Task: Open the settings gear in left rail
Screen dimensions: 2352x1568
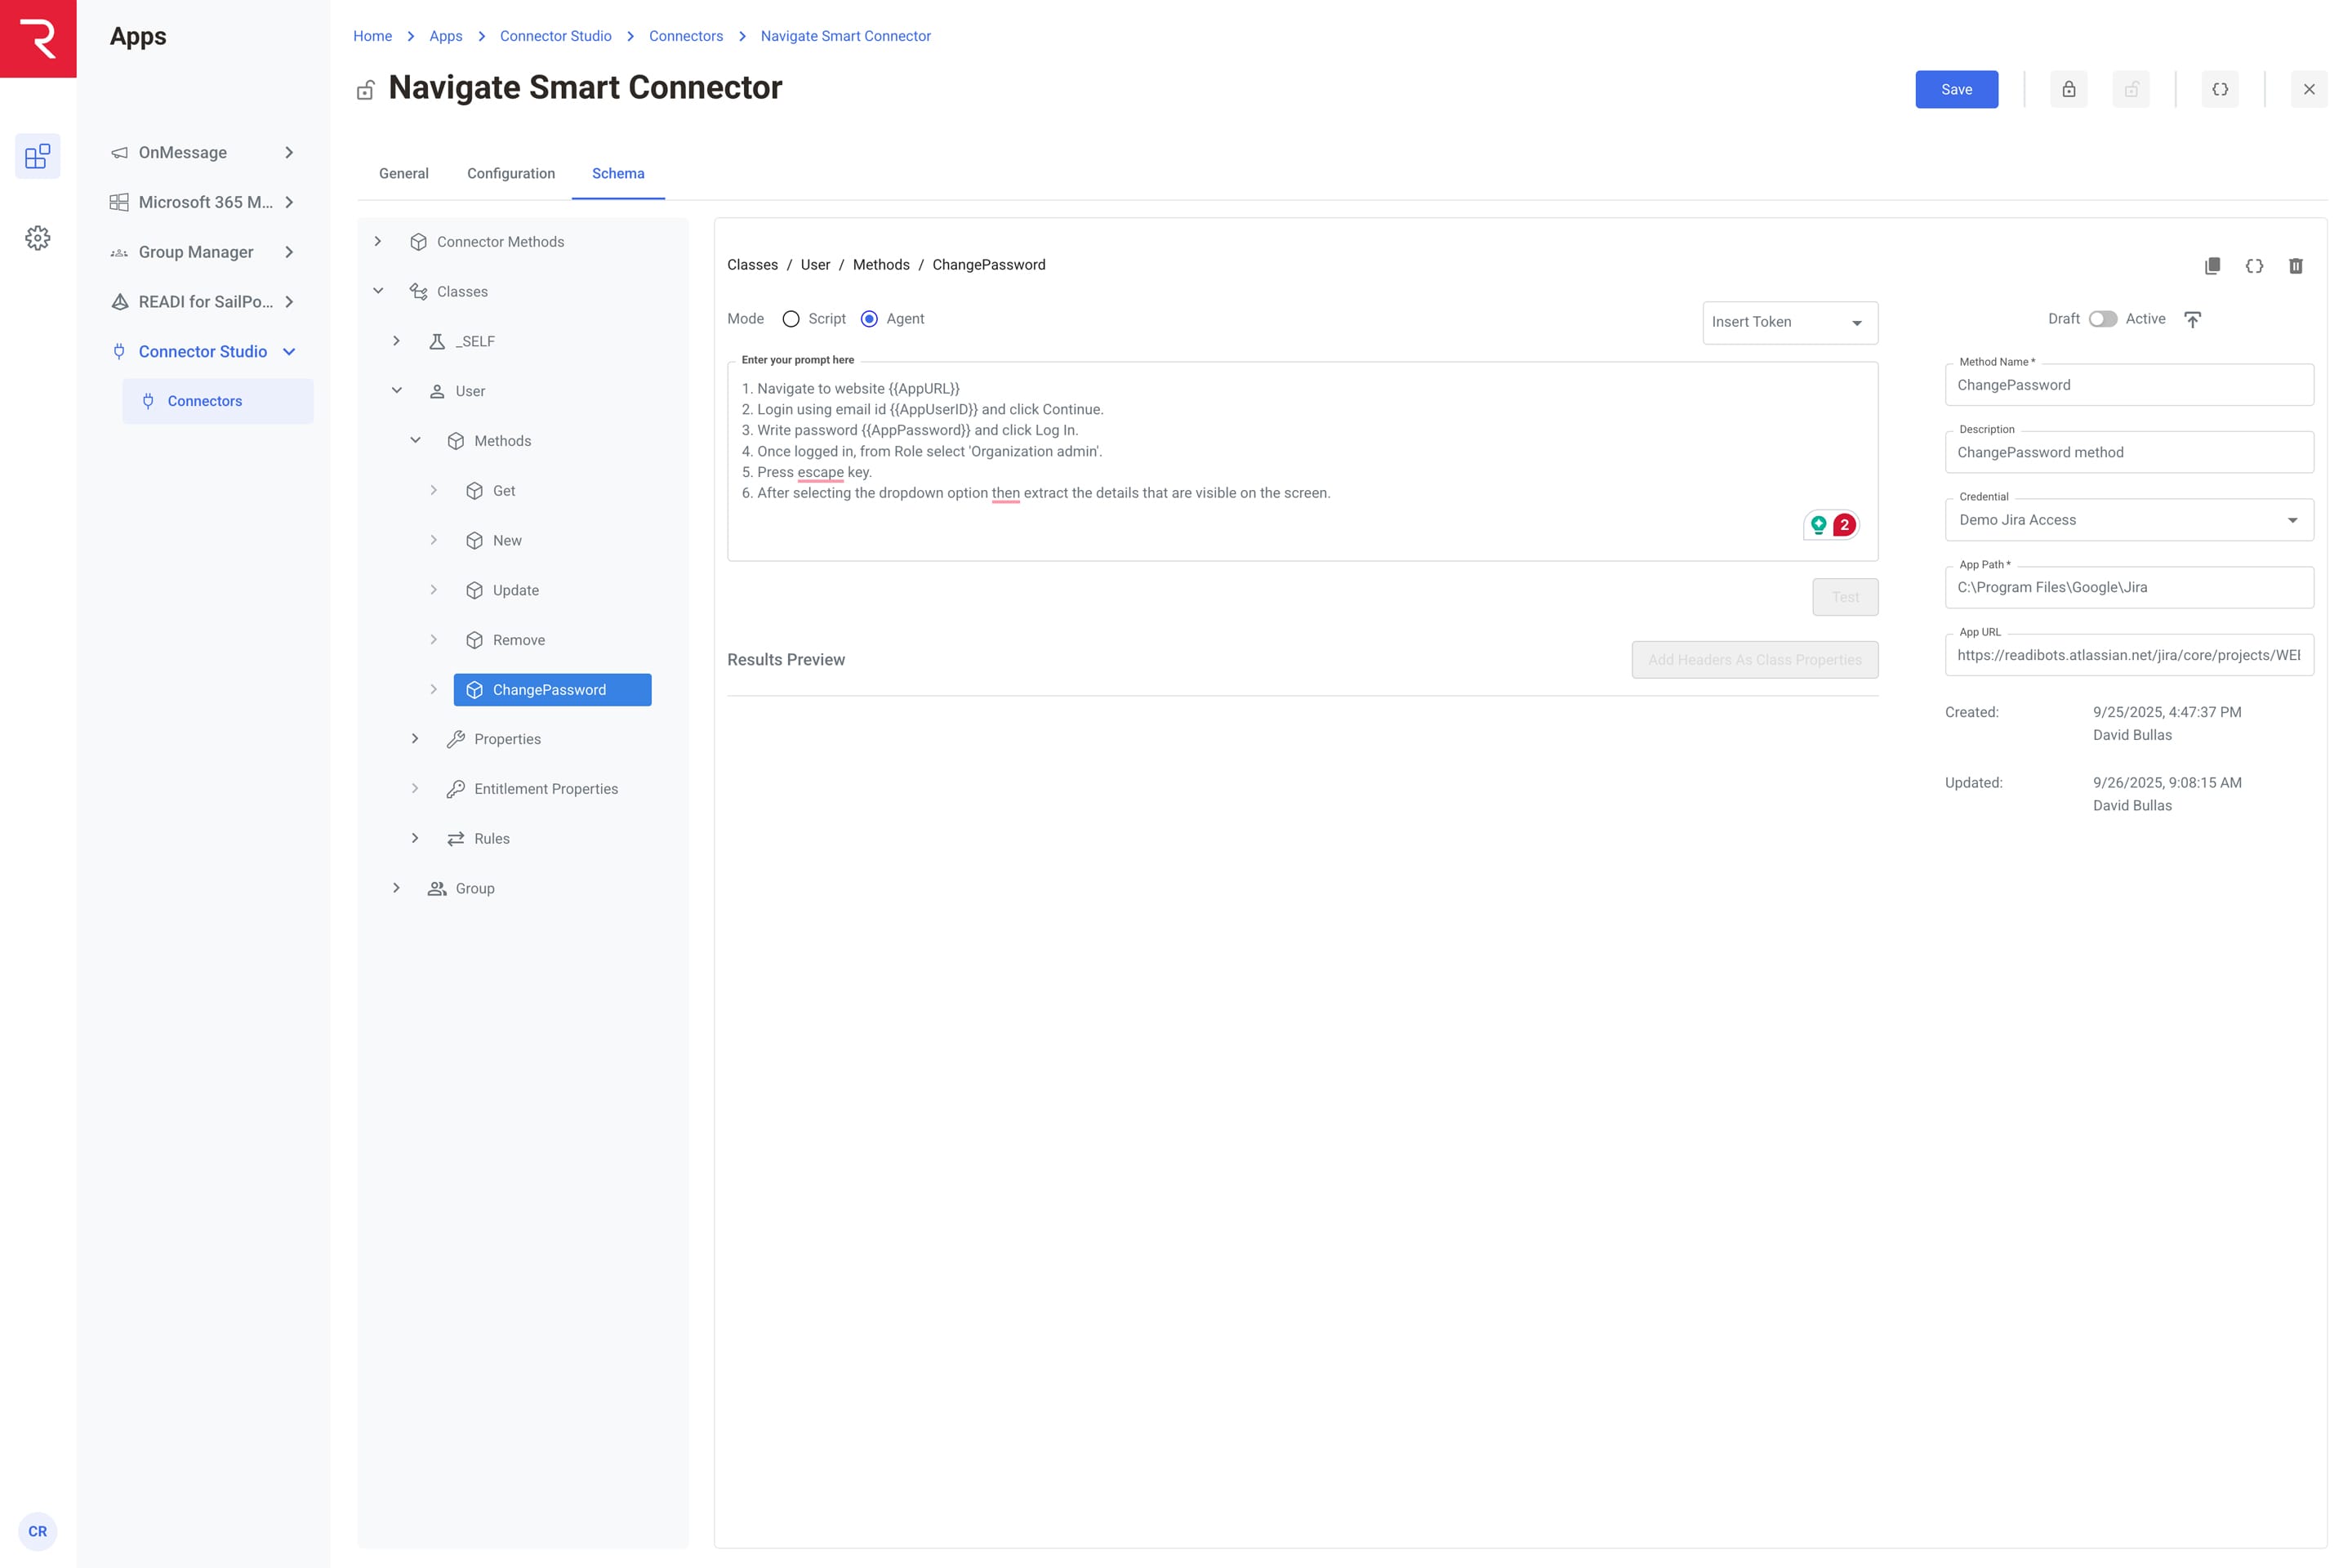Action: (x=38, y=238)
